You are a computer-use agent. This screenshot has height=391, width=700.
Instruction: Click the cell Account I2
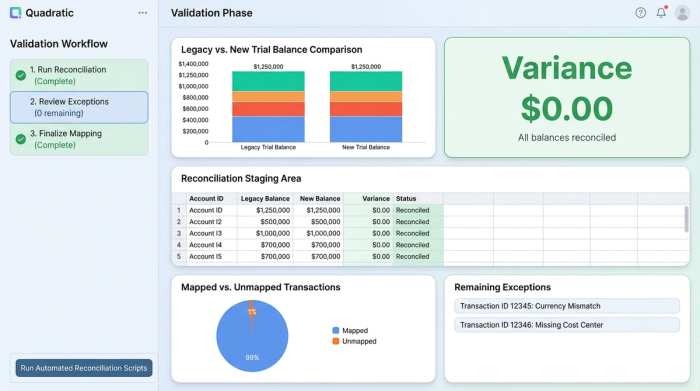coord(212,222)
